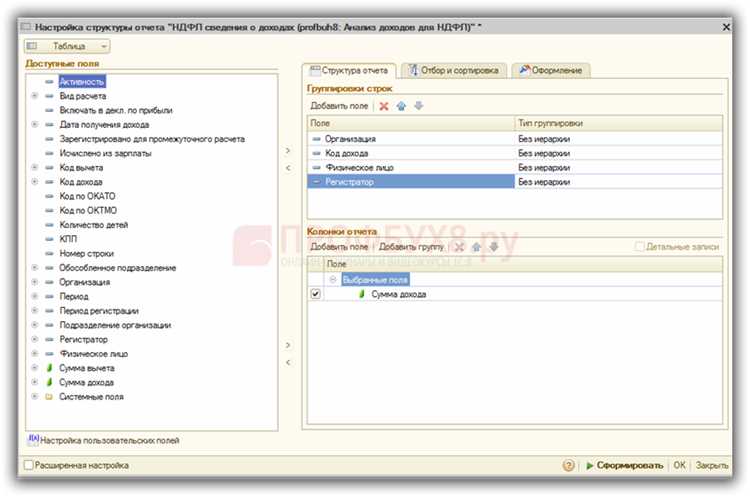Open user fields settings icon

[x=33, y=440]
